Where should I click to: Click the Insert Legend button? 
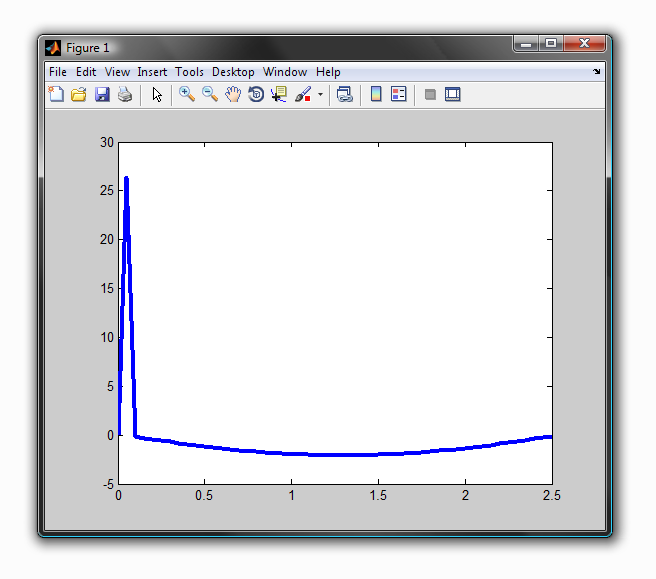tap(399, 95)
